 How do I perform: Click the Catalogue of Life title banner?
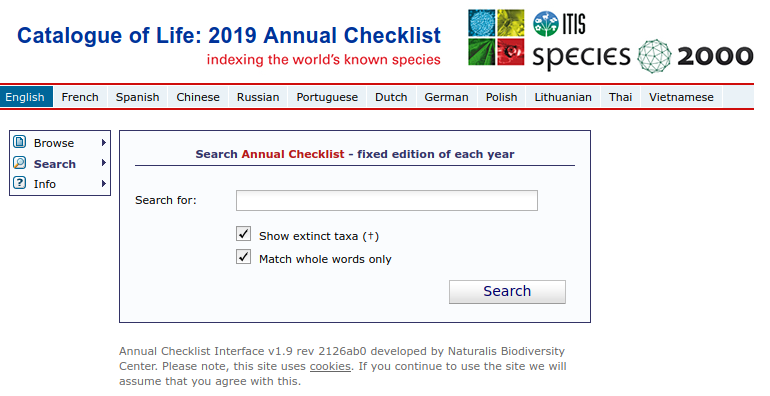click(229, 36)
